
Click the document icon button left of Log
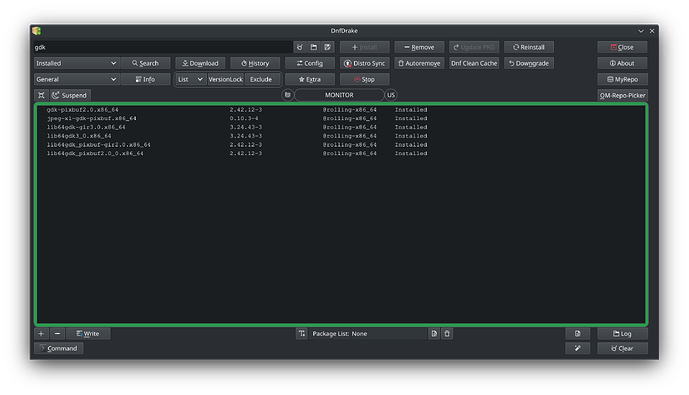point(577,334)
